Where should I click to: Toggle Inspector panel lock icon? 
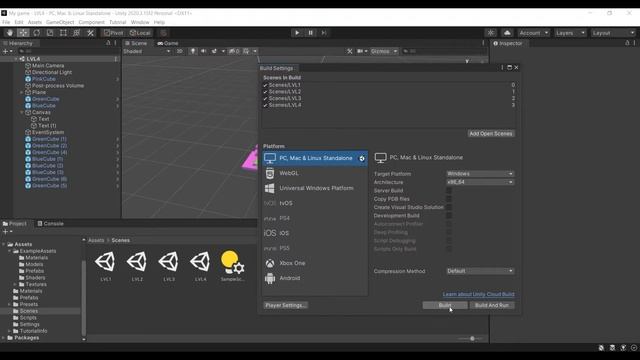[627, 43]
